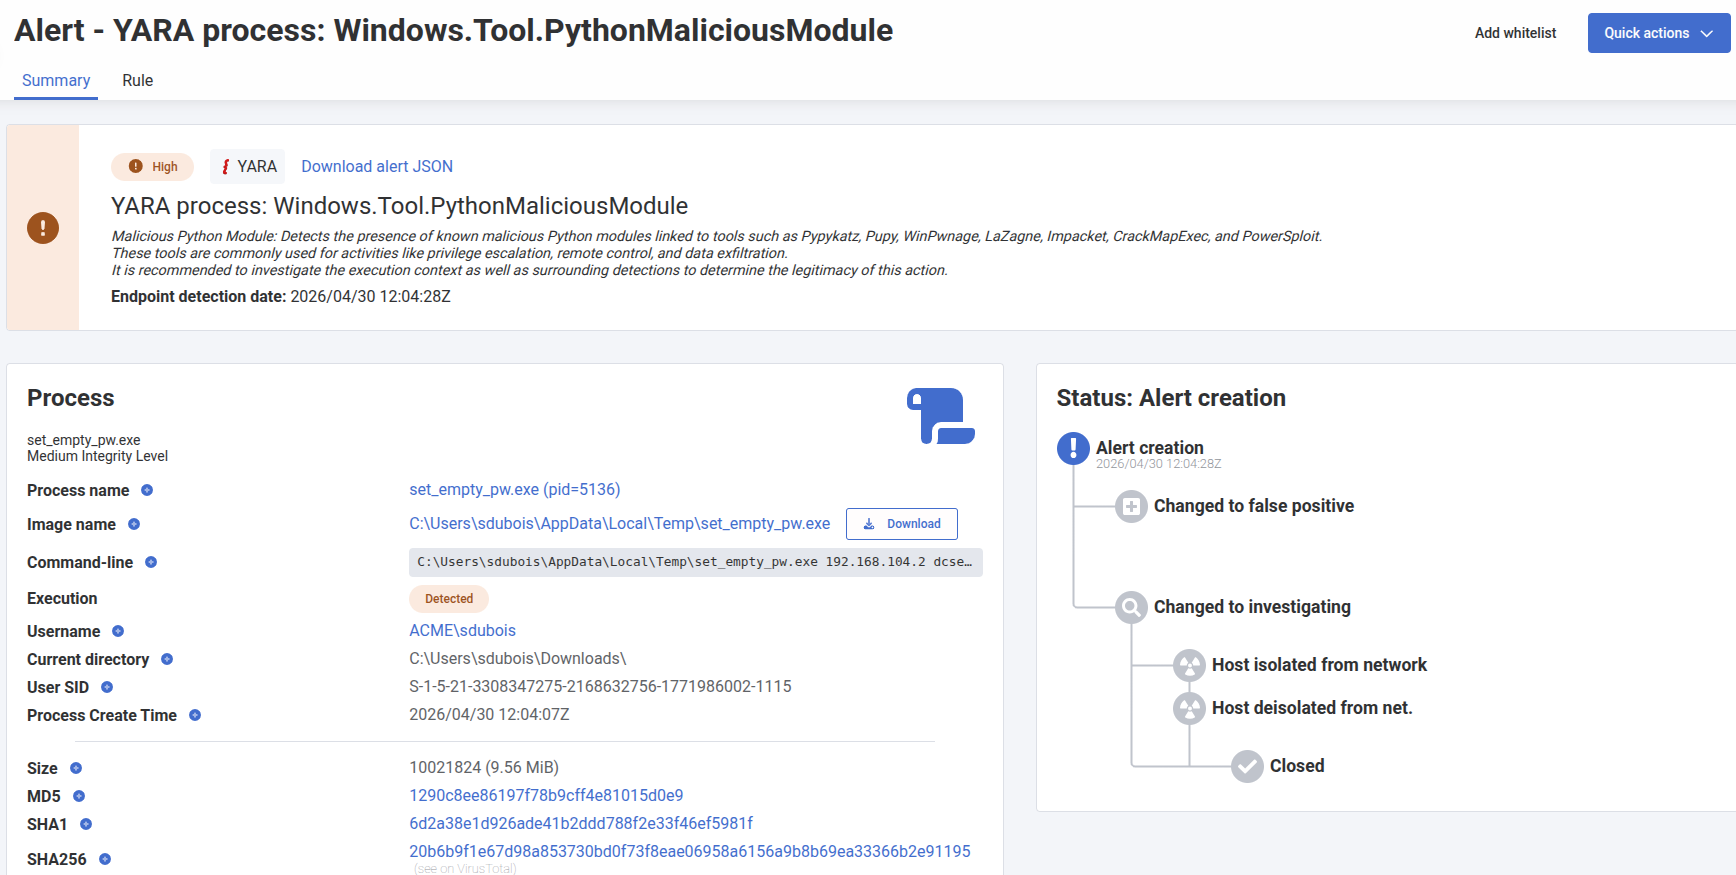Click the large alert exclamation icon in banner

point(43,228)
